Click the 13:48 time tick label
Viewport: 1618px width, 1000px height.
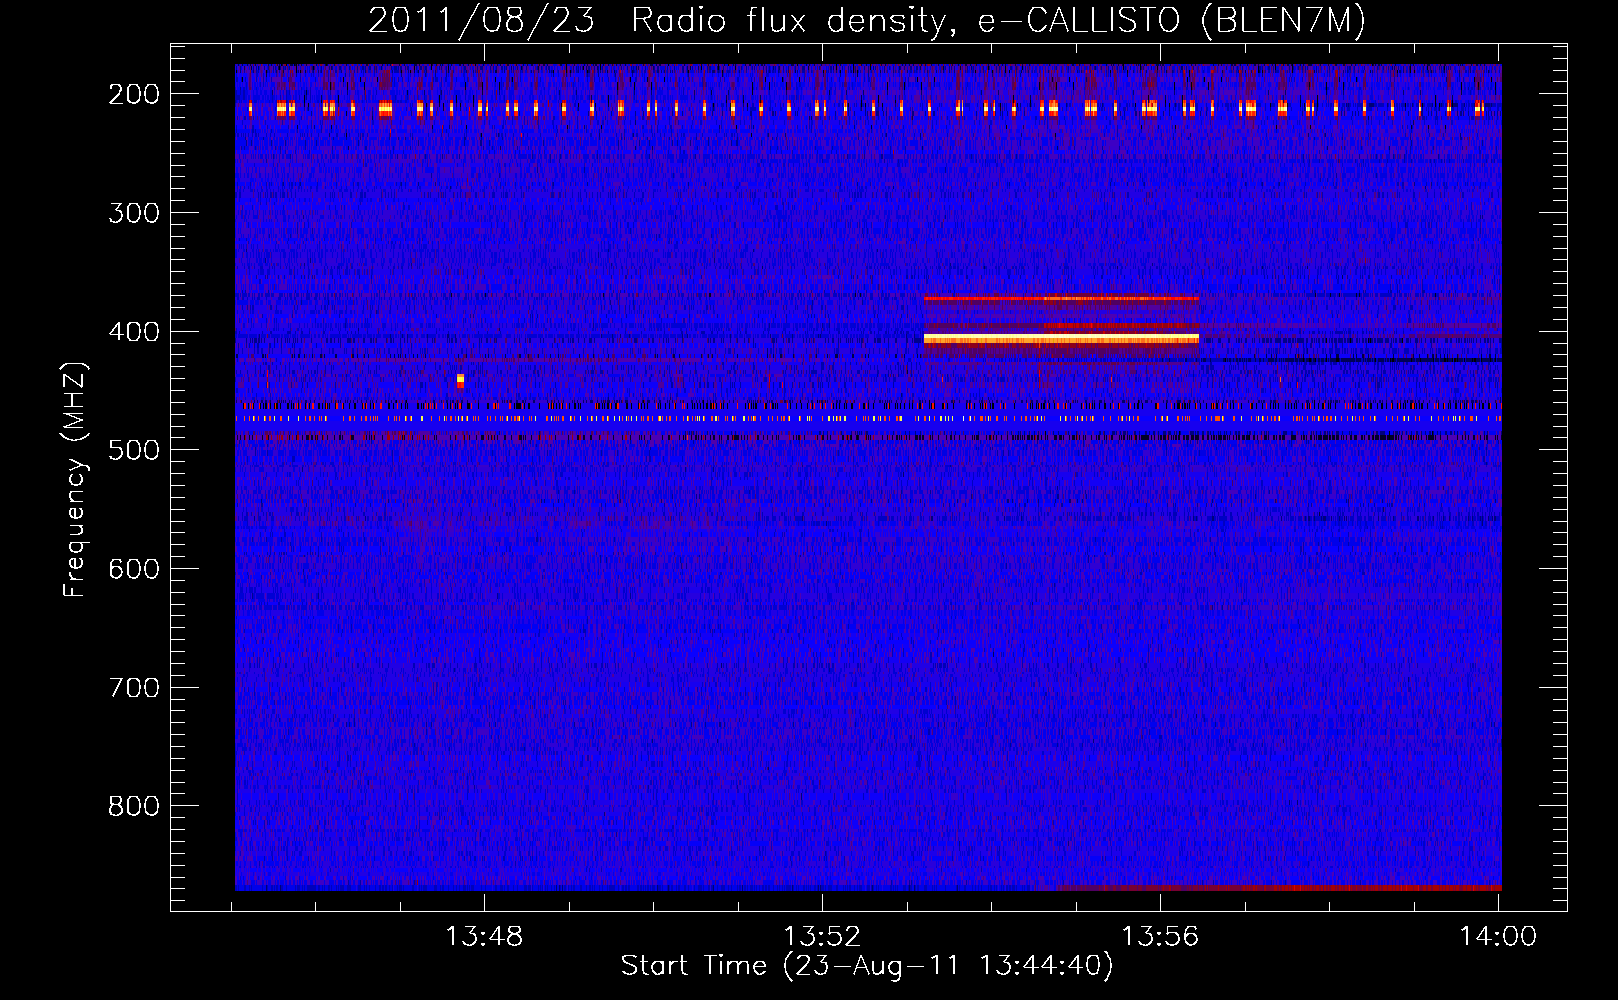pyautogui.click(x=484, y=937)
